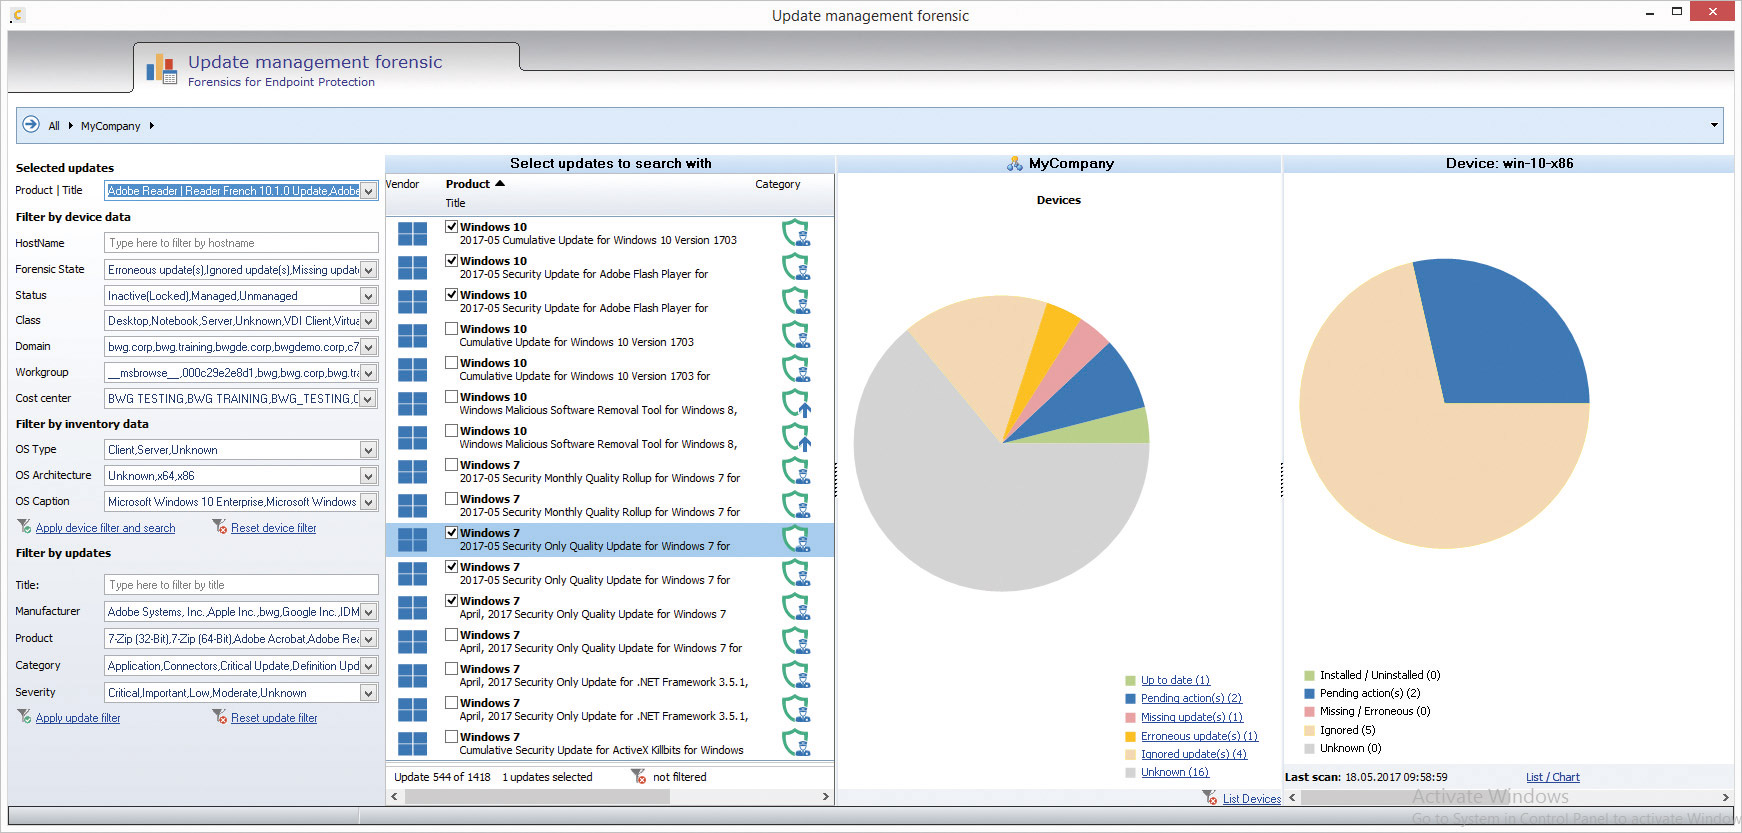The image size is (1742, 833).
Task: Click the Apply update filter funnel icon
Action: [x=25, y=717]
